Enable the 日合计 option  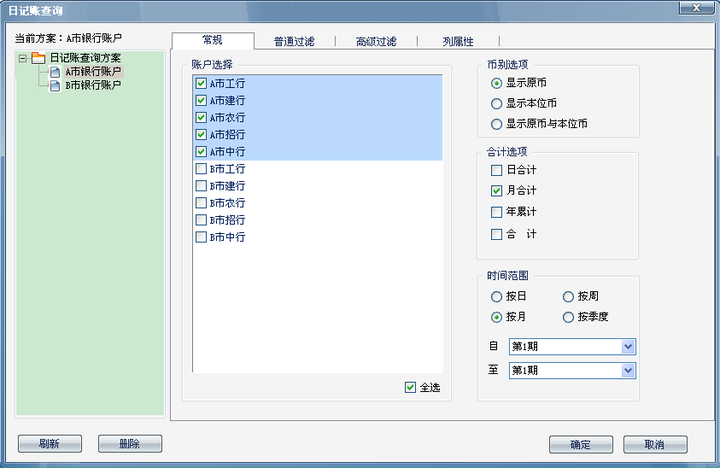point(496,170)
